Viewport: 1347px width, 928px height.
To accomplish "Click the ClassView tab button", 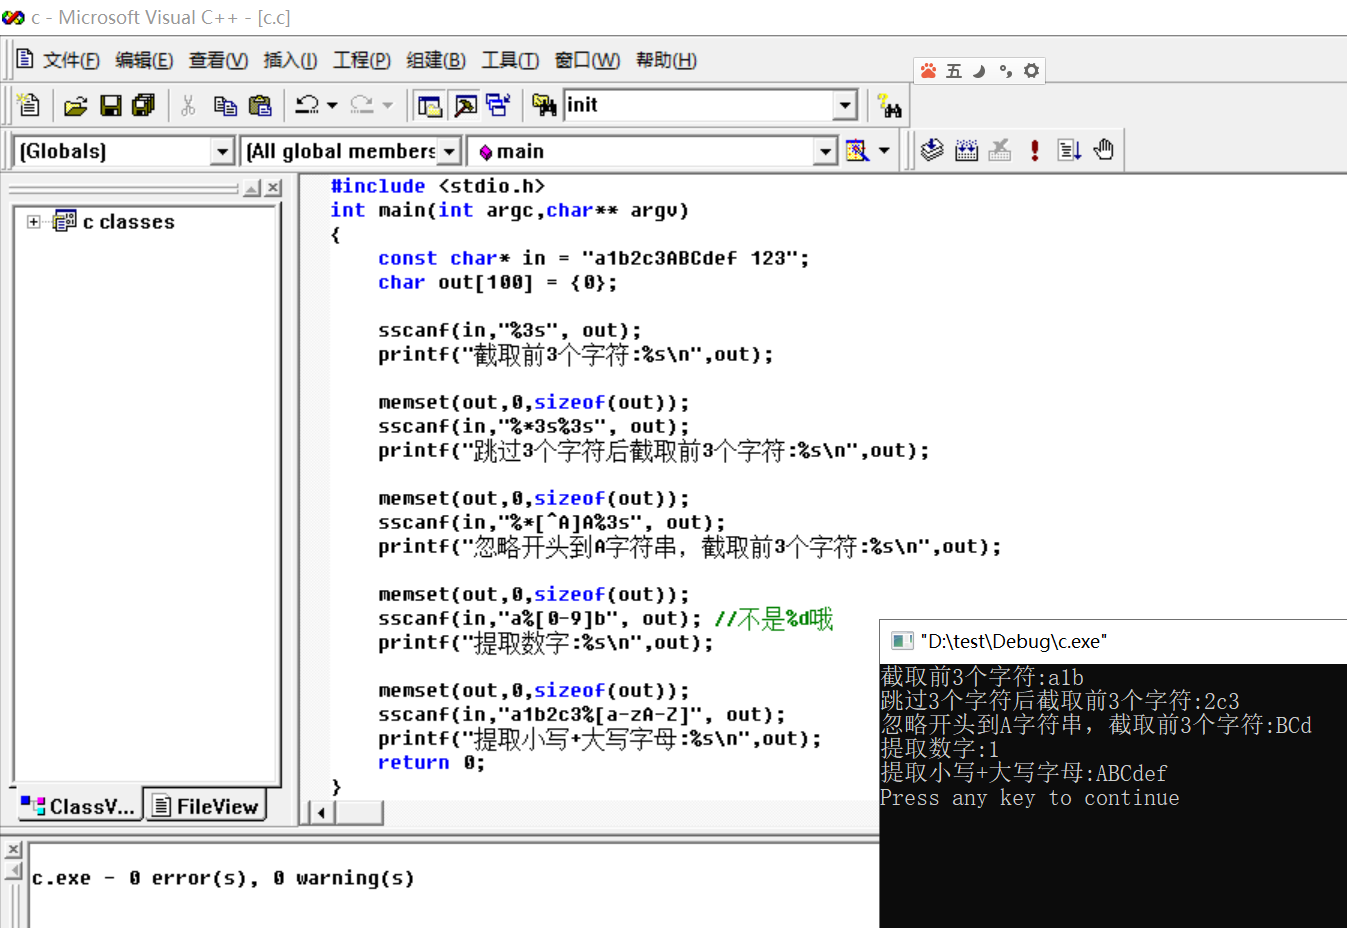I will pos(78,805).
